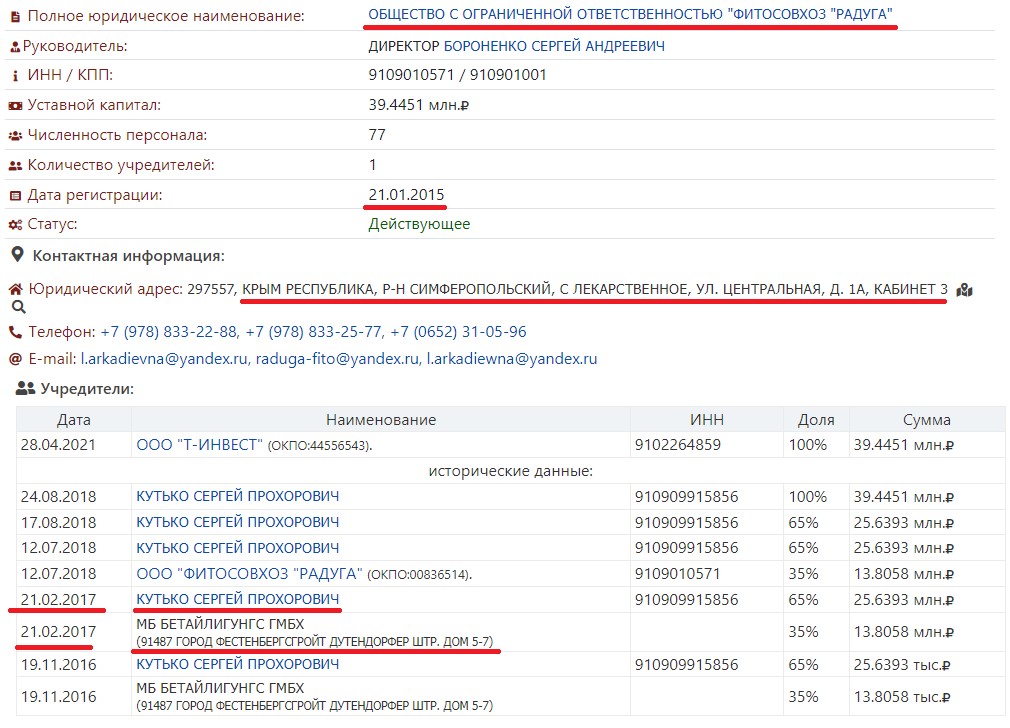1010x728 pixels.
Task: Click the location pin icon beside Контактная информация
Action: [x=17, y=256]
